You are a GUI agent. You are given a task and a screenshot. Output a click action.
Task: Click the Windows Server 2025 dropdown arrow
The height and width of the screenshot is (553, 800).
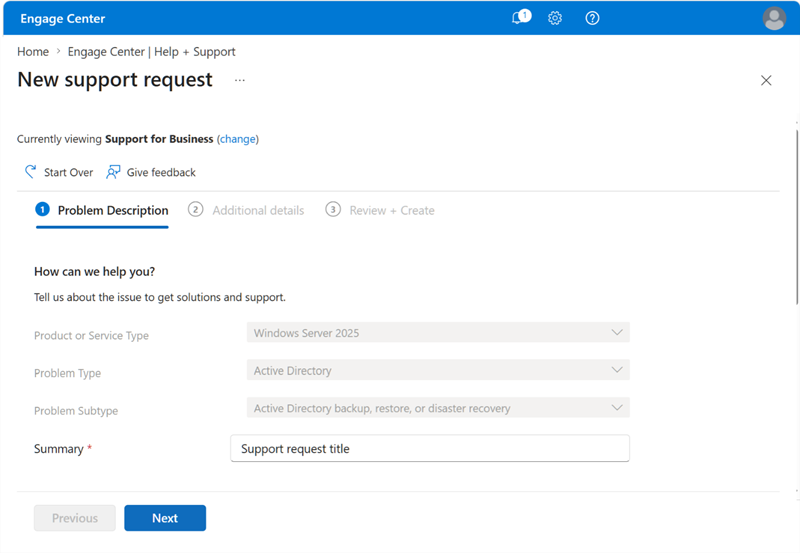[x=617, y=333]
